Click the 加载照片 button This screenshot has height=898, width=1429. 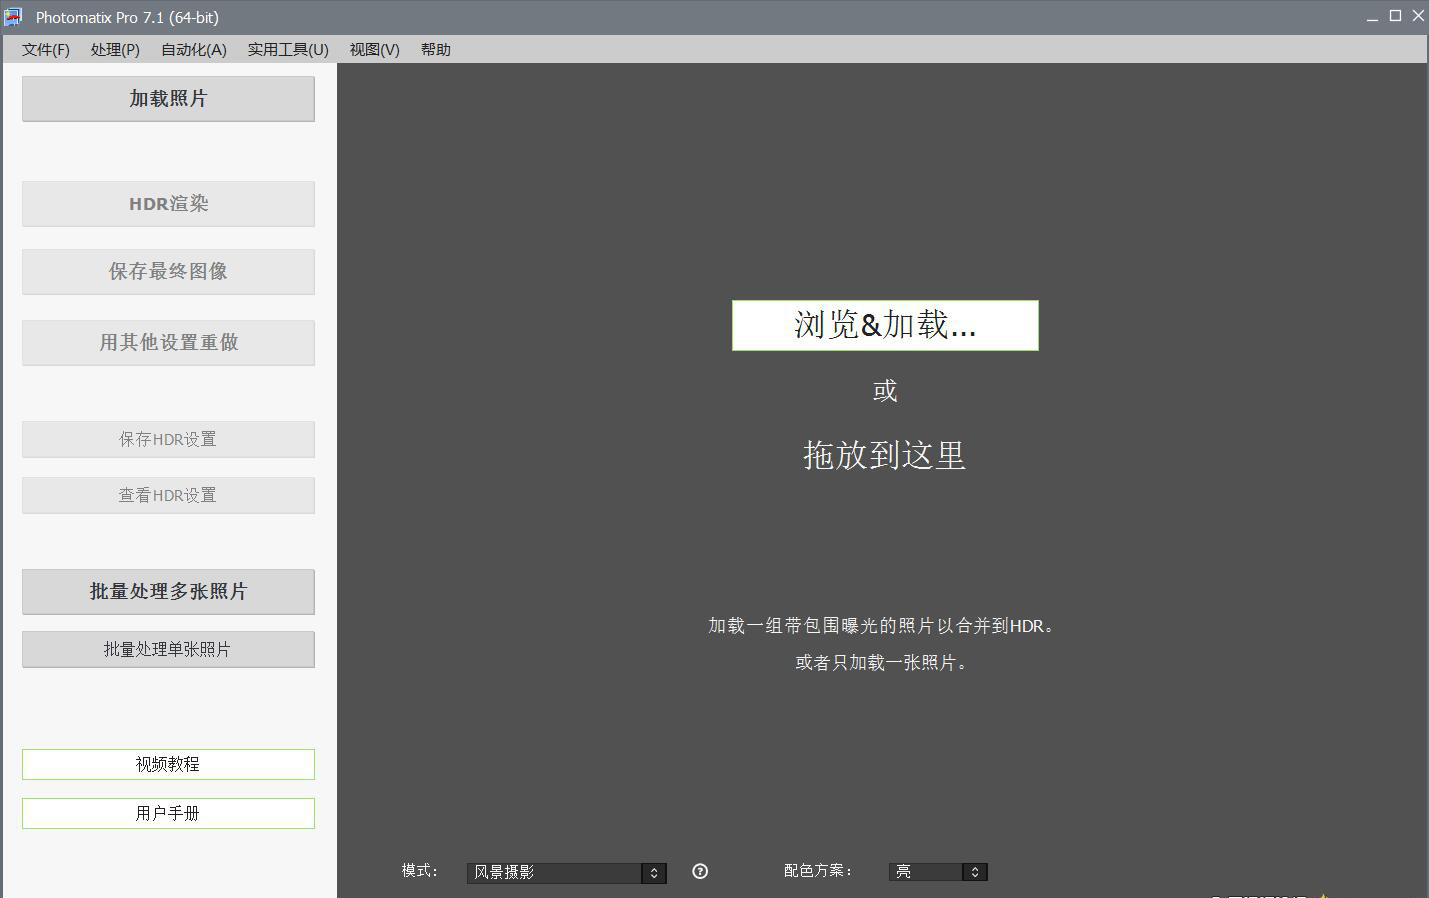pos(168,99)
